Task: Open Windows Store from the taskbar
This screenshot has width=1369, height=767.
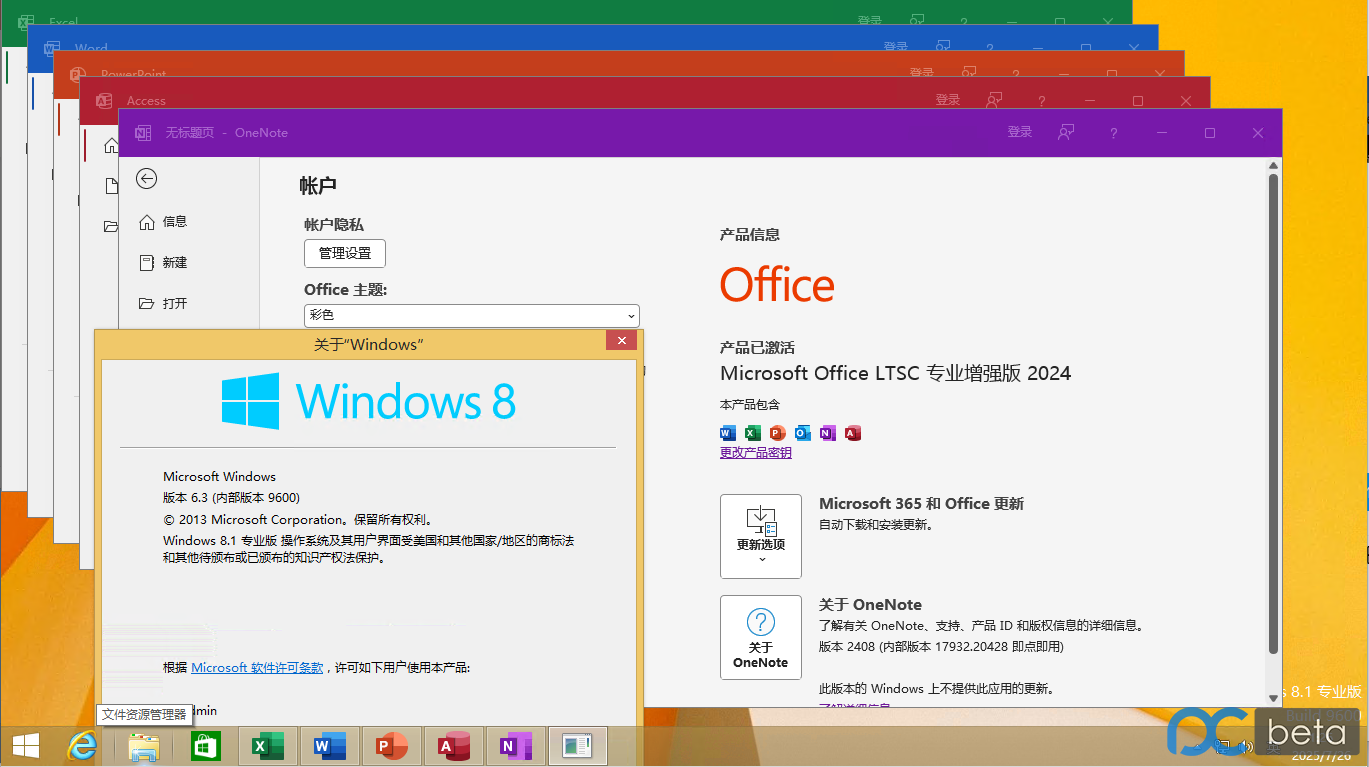Action: pos(206,746)
